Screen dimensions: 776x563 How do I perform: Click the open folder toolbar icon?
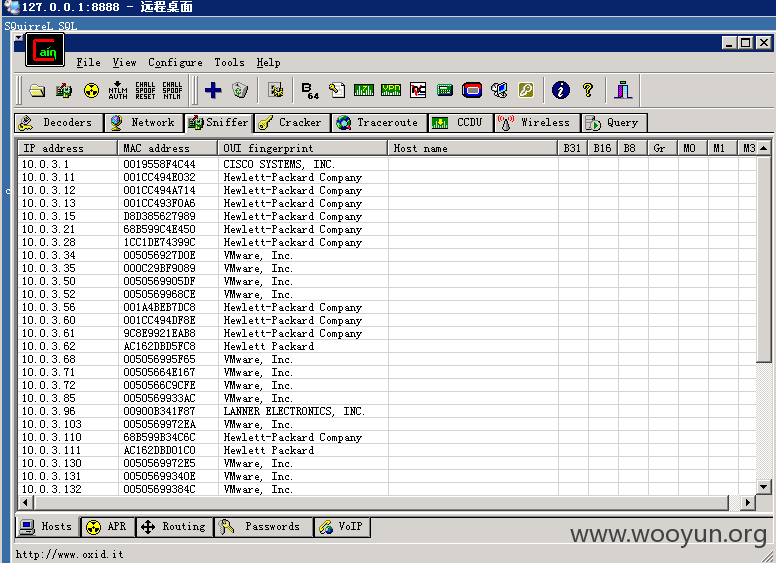[x=37, y=91]
